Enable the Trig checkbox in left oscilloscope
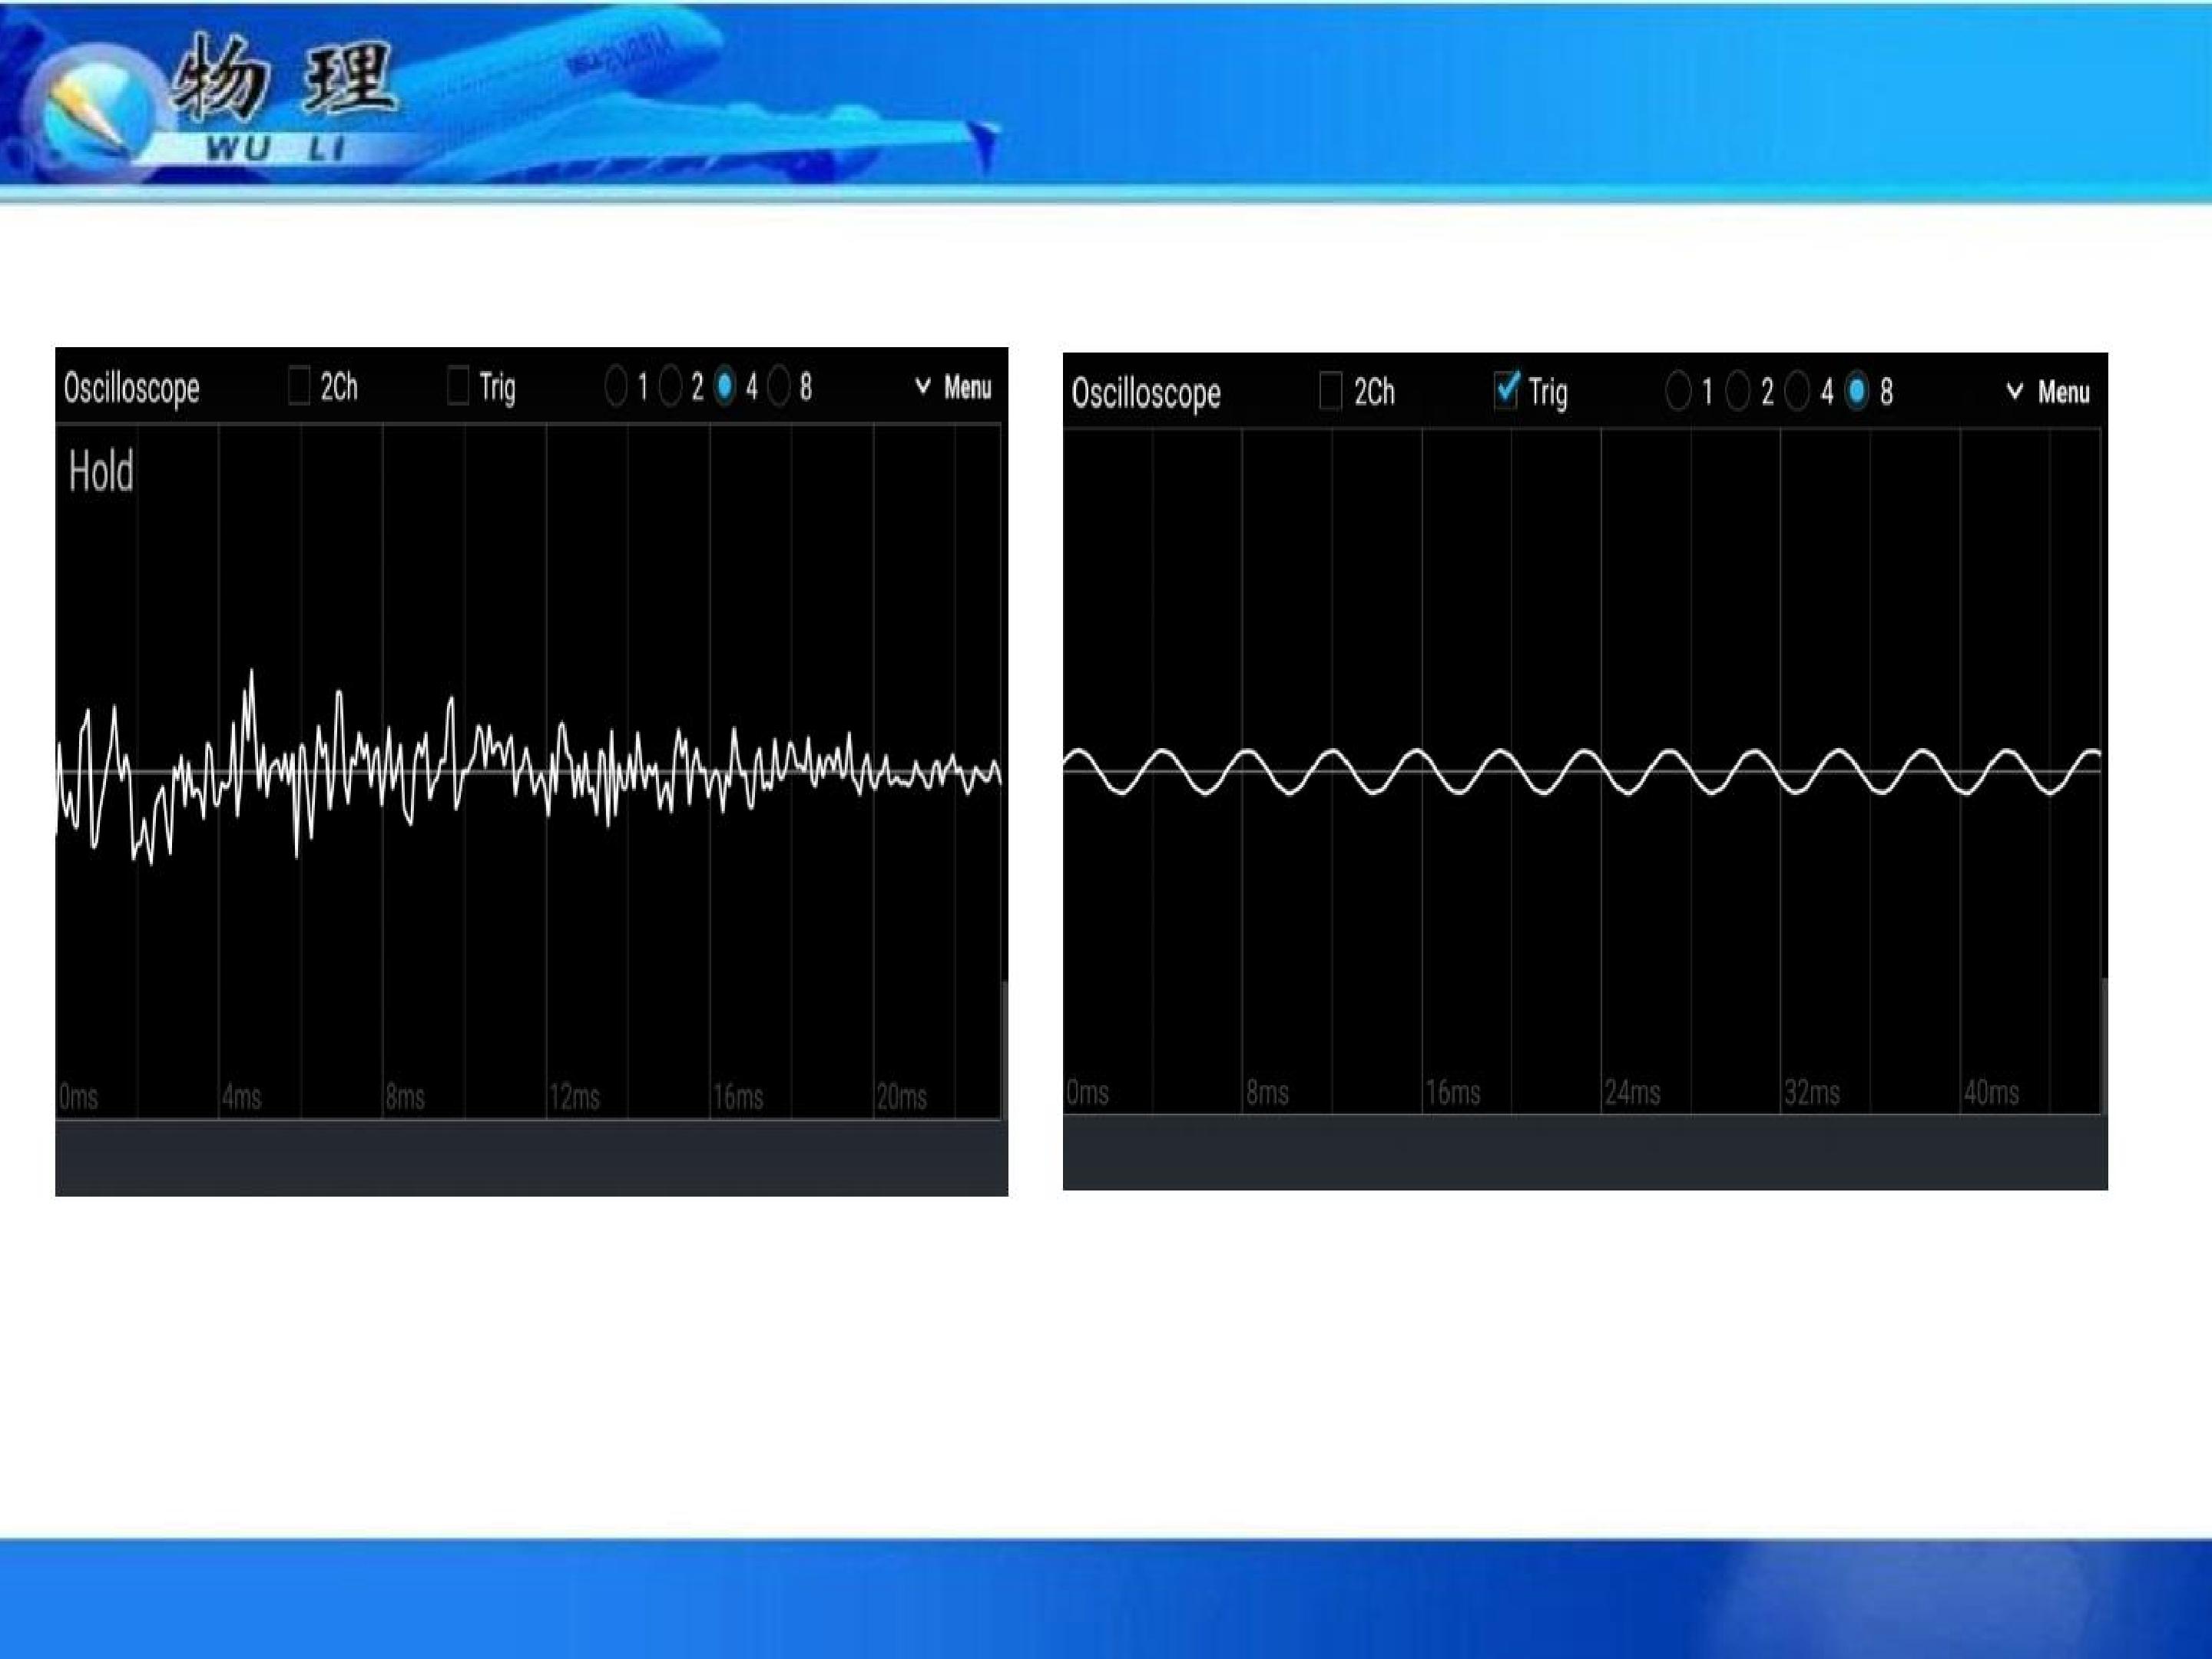The height and width of the screenshot is (1659, 2212). click(458, 386)
